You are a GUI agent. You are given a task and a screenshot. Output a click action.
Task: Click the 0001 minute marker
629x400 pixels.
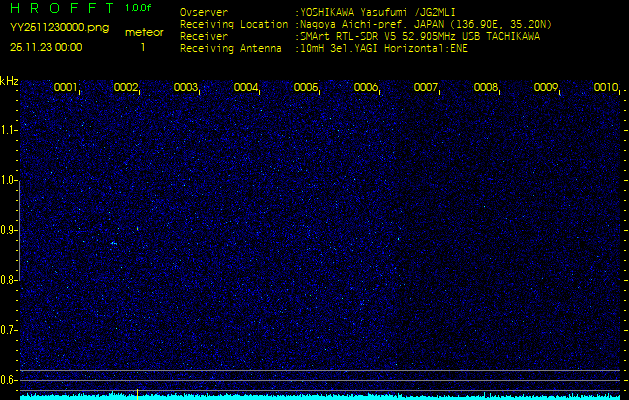click(x=66, y=88)
